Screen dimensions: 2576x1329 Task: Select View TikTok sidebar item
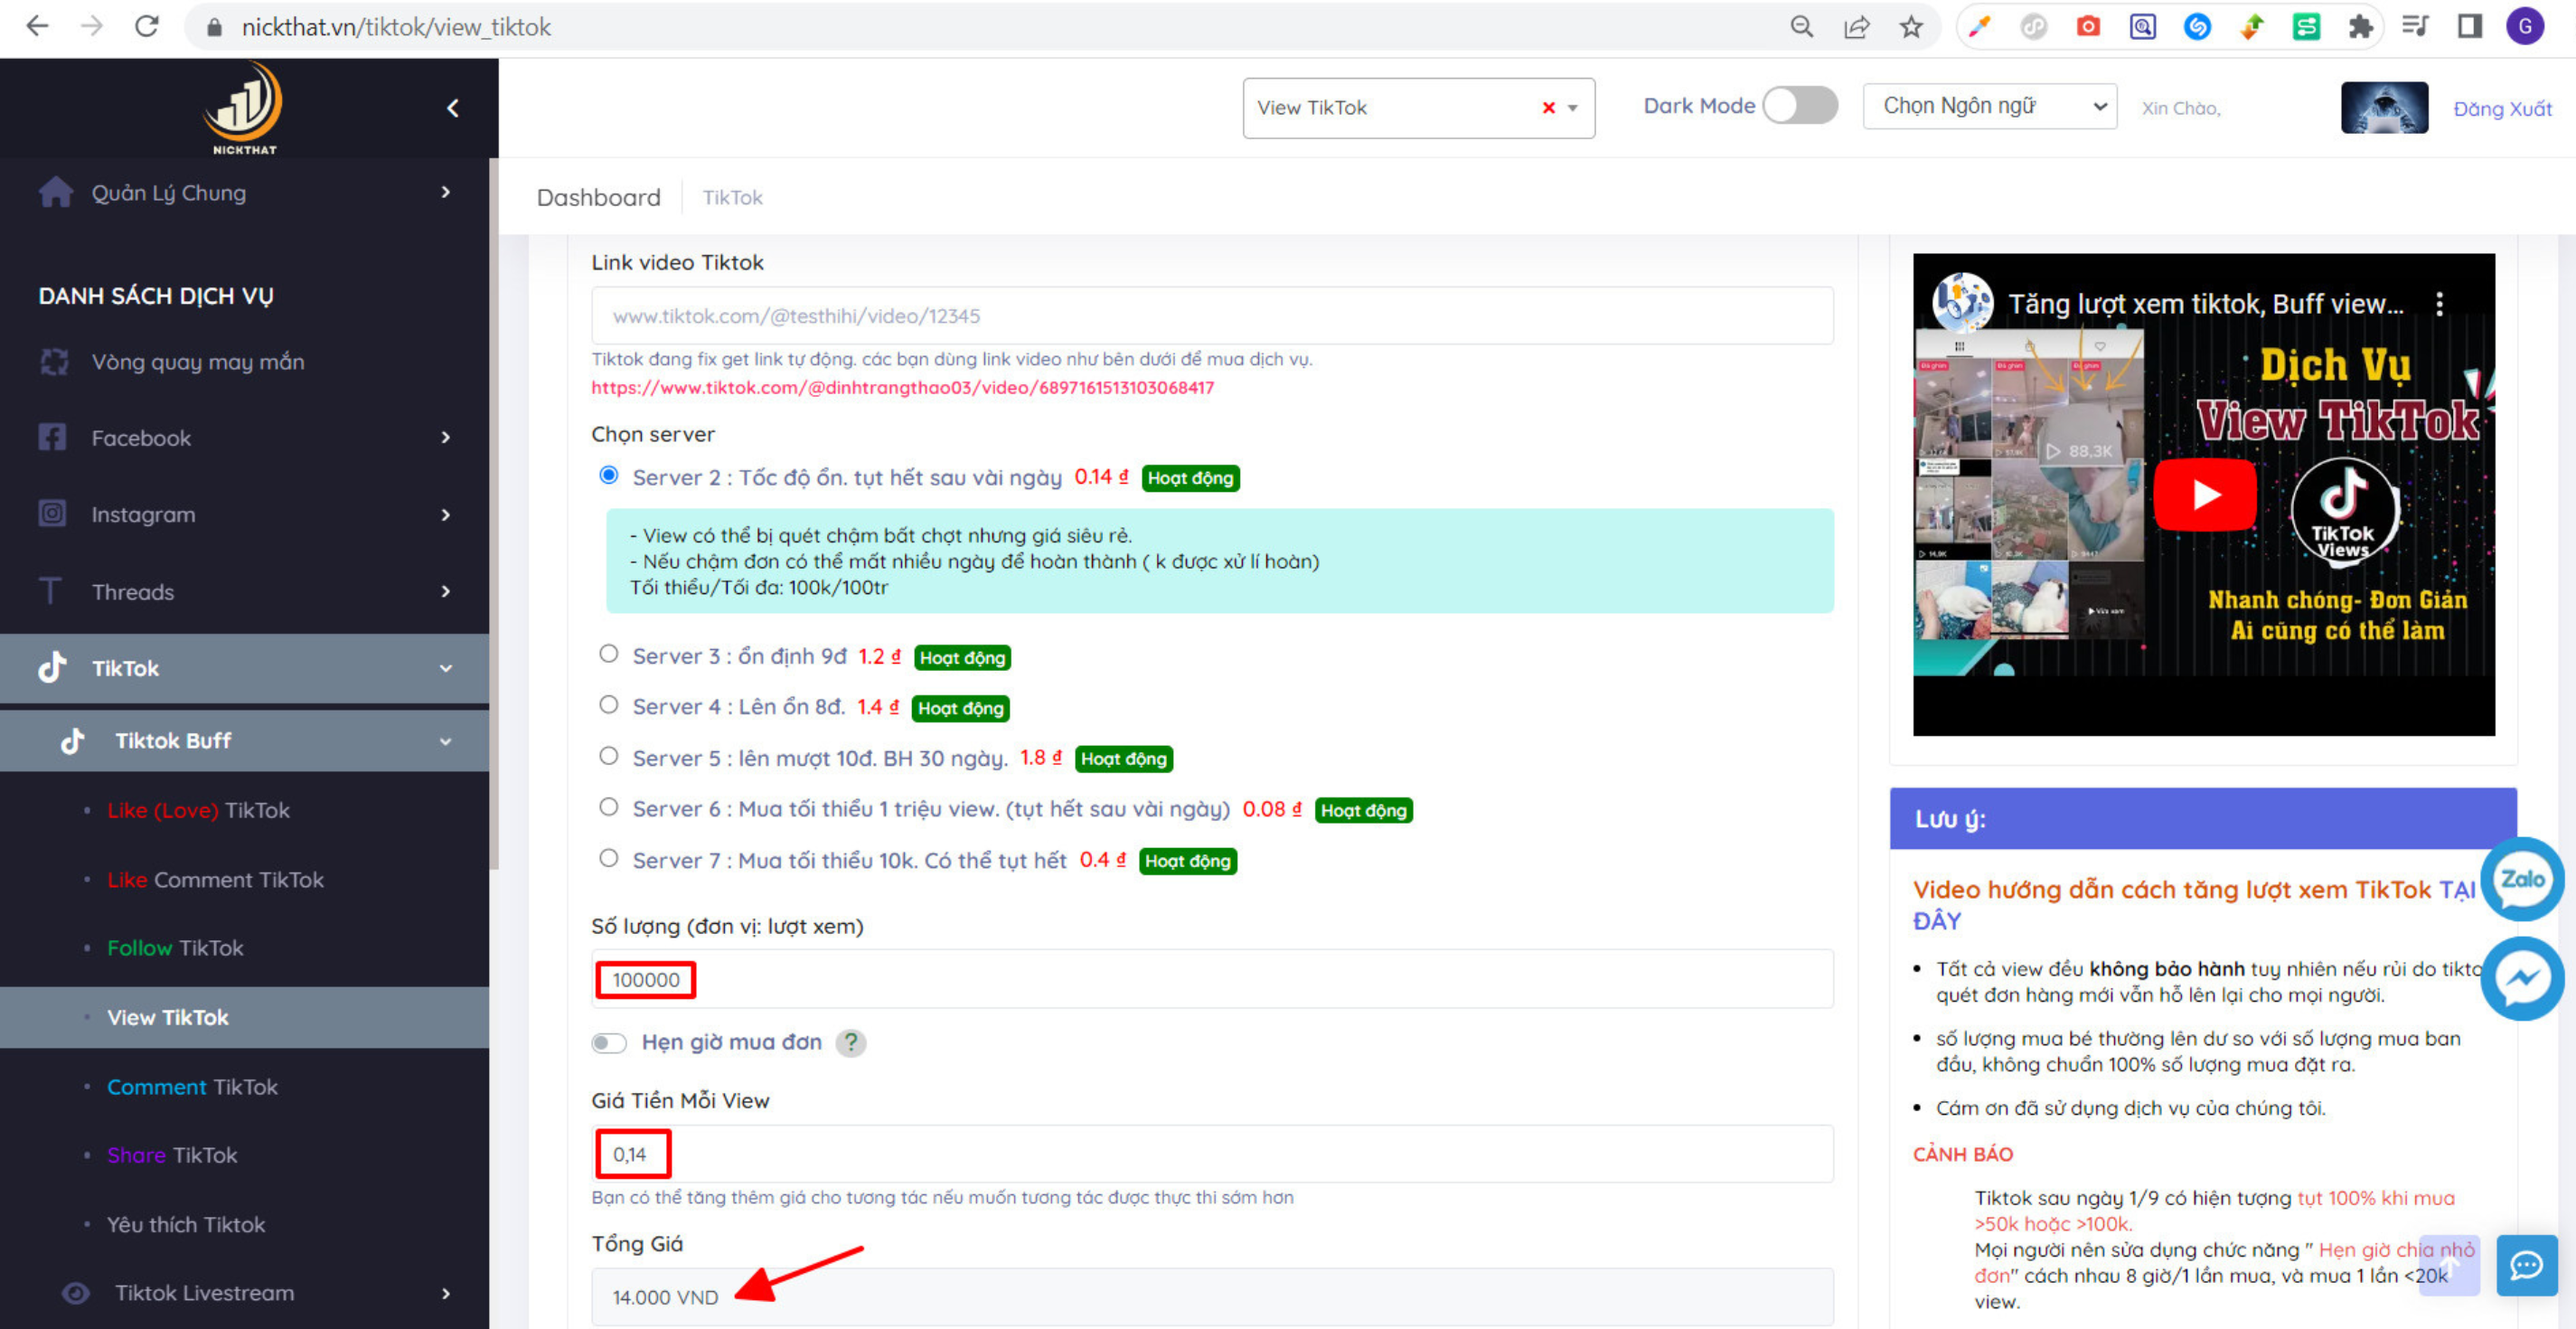[244, 1017]
